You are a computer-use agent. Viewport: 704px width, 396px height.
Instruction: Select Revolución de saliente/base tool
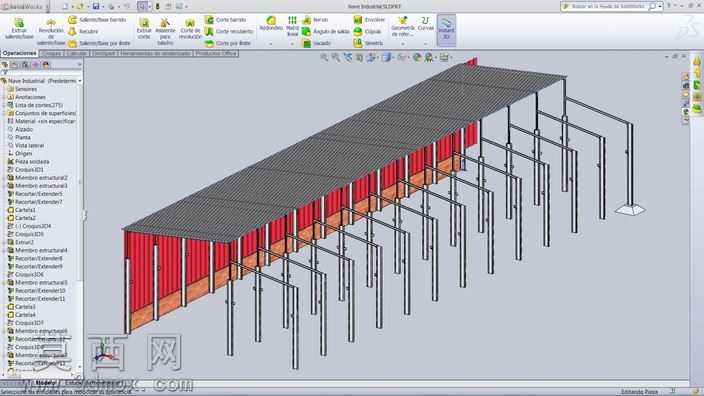pos(51,31)
